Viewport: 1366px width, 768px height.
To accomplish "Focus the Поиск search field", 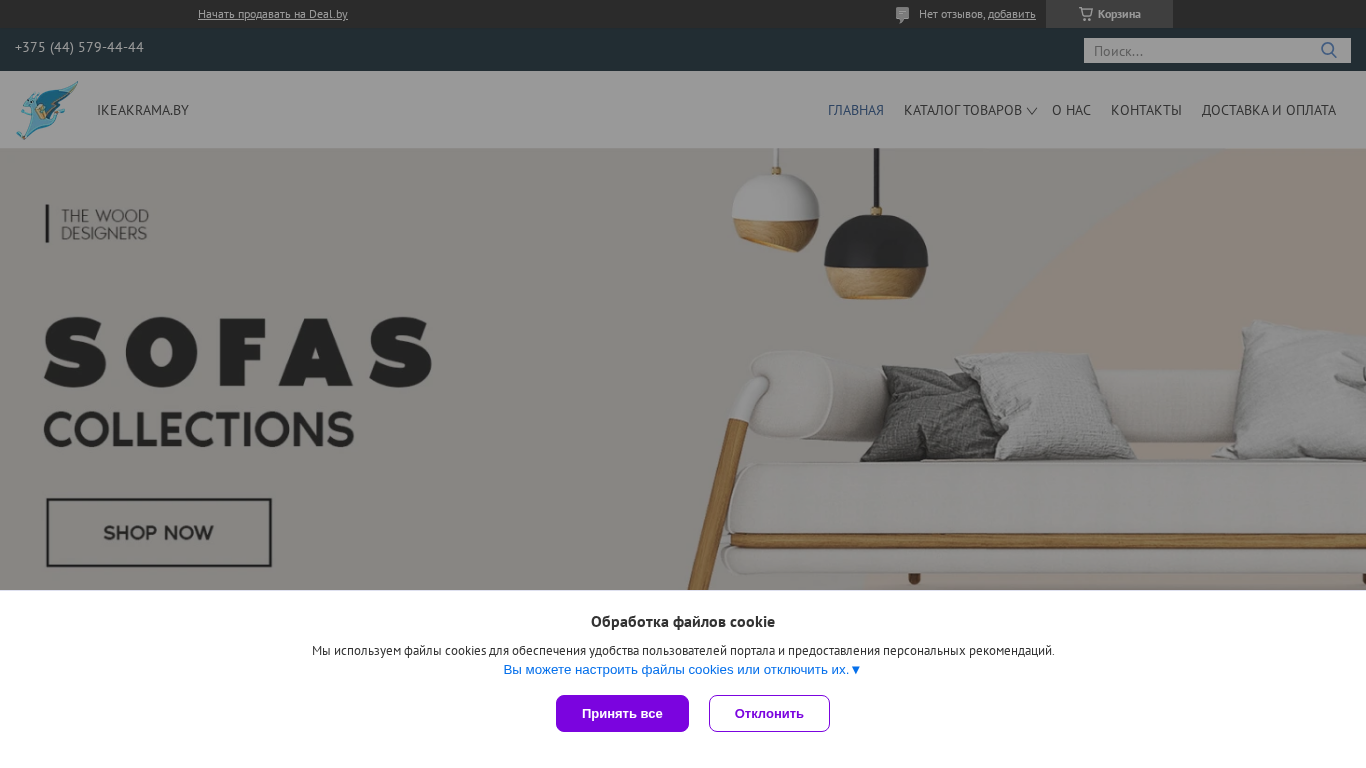I will 1200,50.
